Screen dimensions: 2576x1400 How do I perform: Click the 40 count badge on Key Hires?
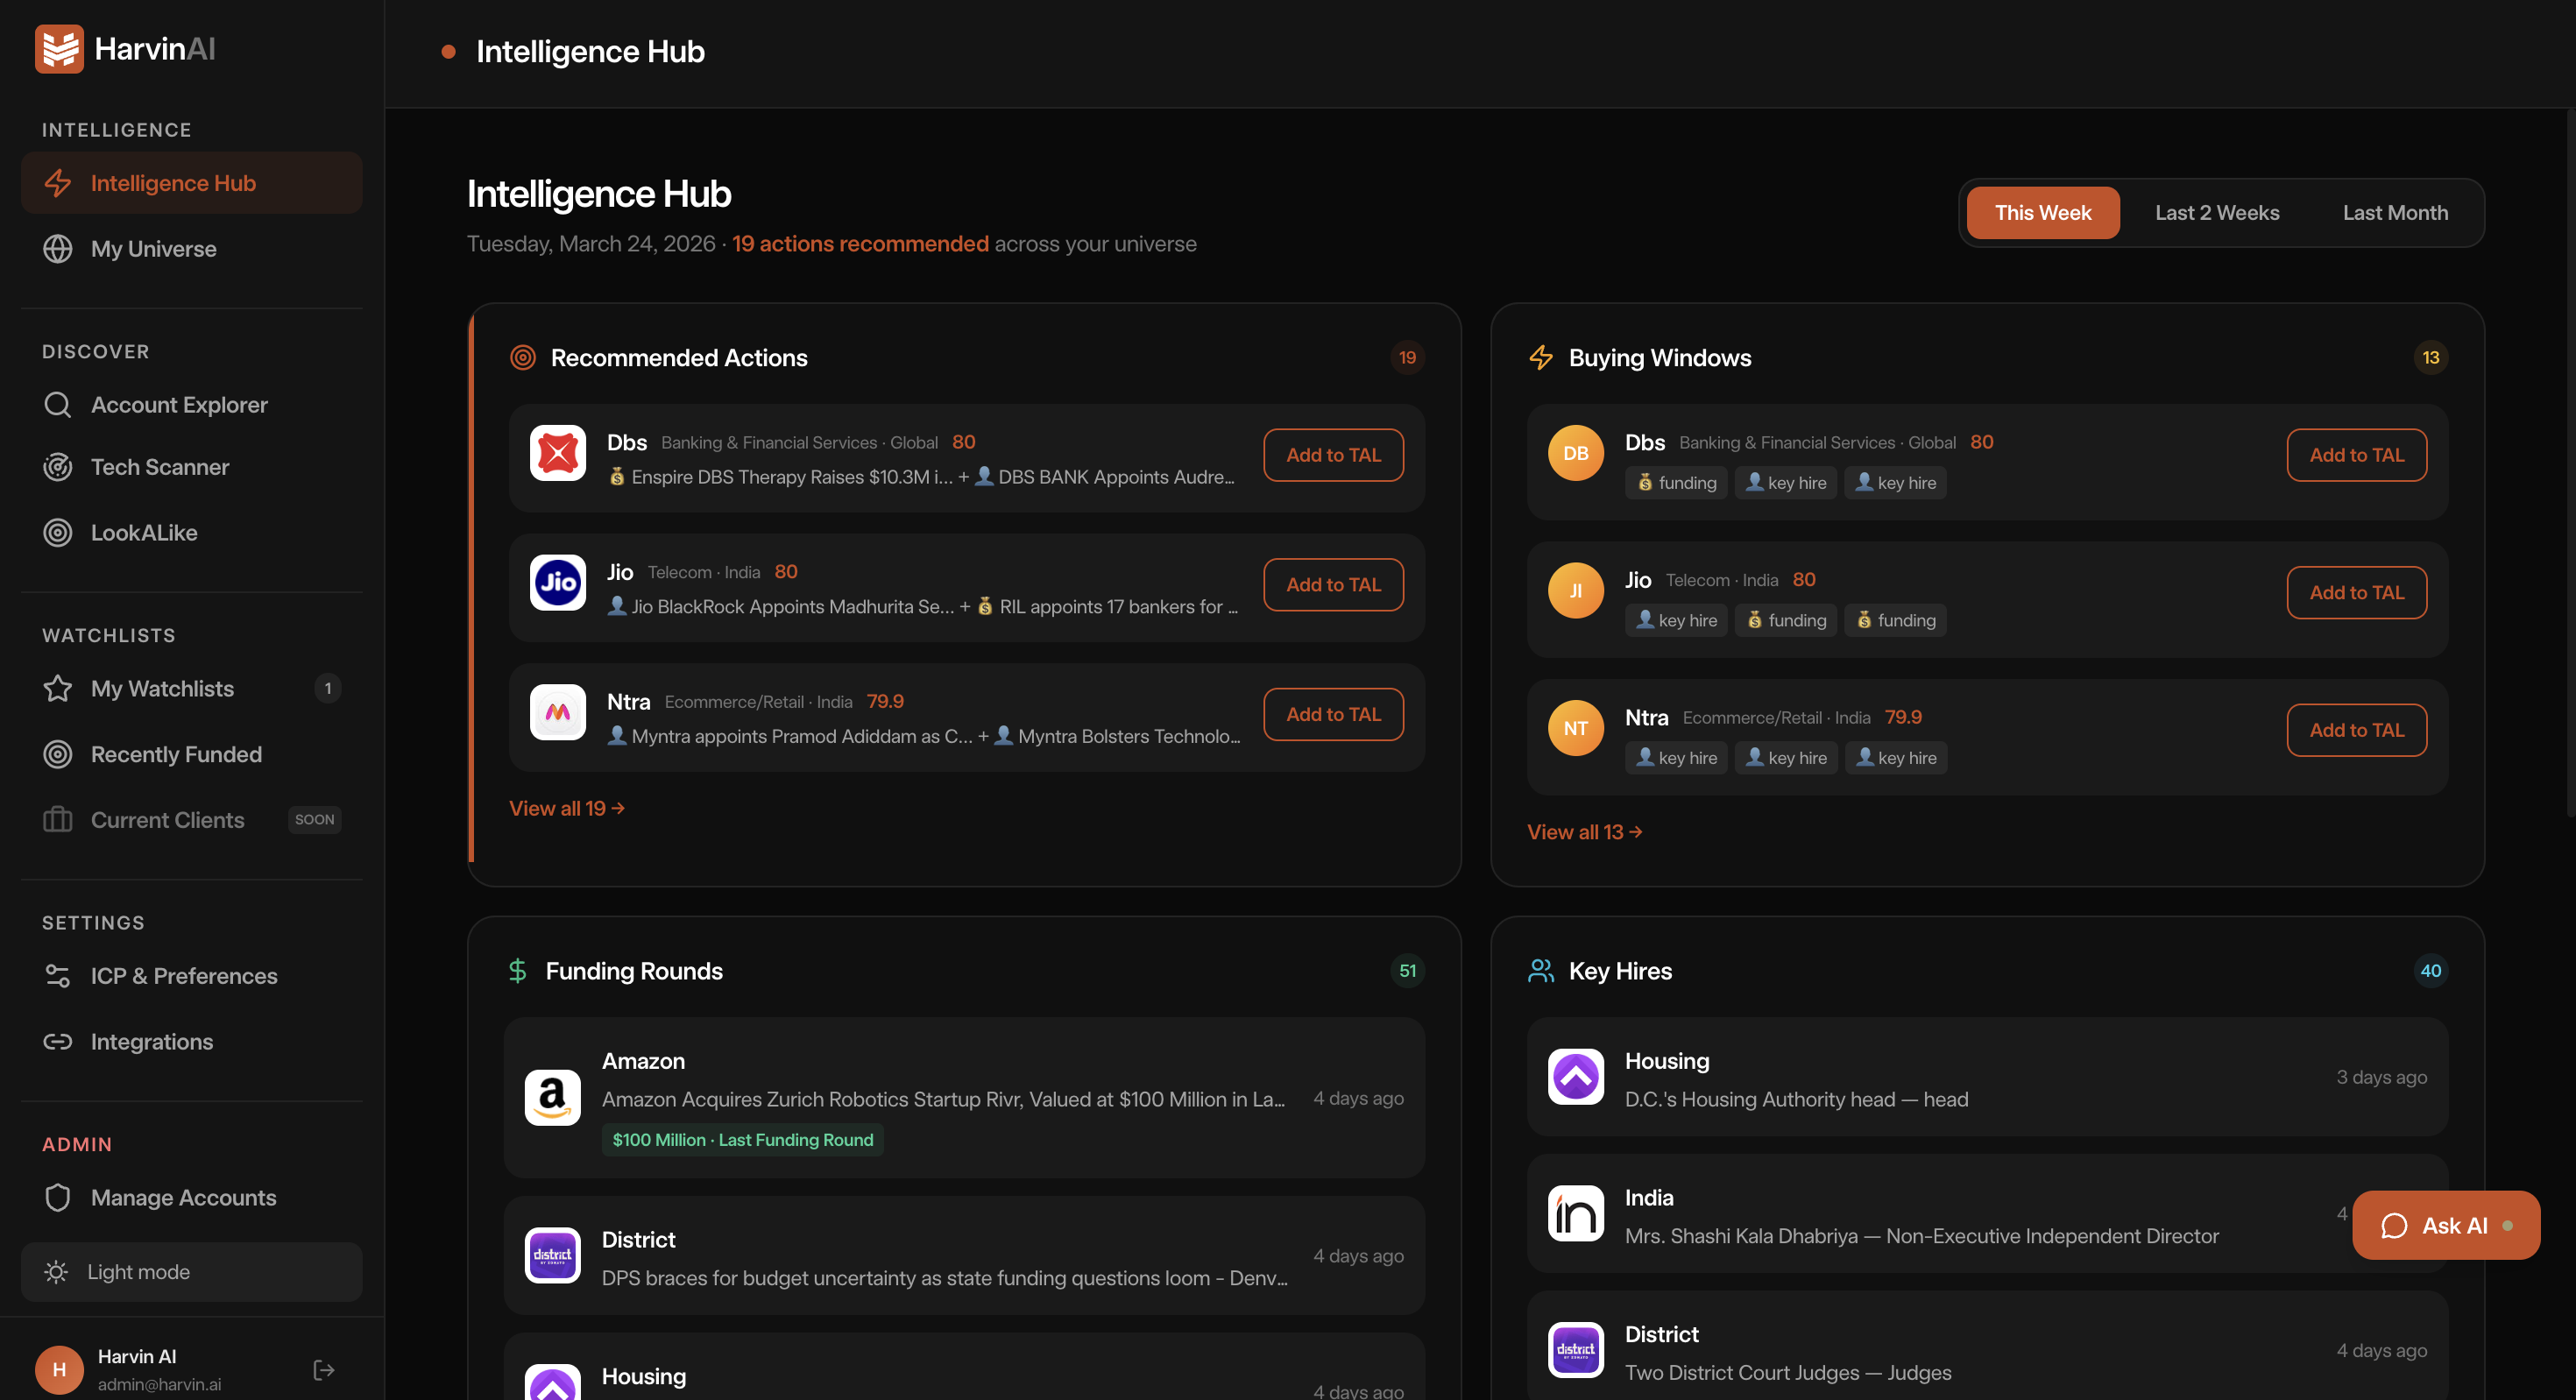2431,971
